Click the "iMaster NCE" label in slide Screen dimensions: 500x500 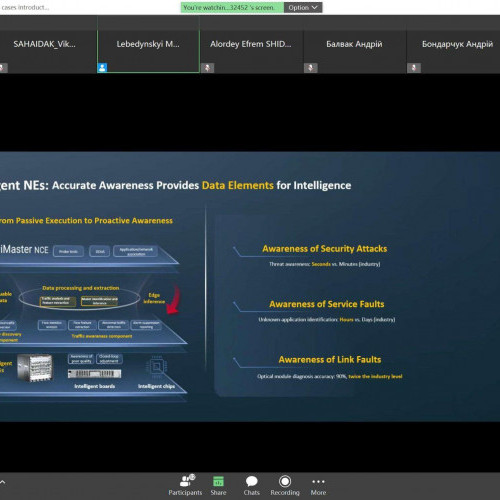tap(24, 250)
